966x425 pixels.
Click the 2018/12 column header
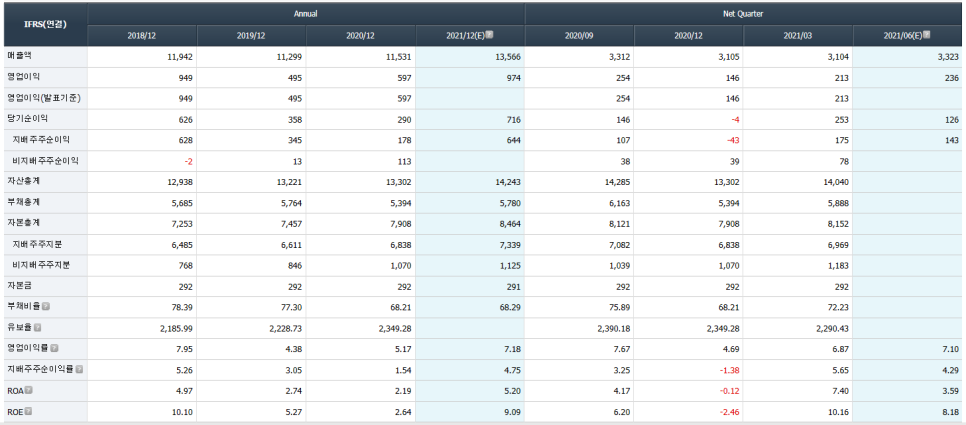tap(142, 36)
